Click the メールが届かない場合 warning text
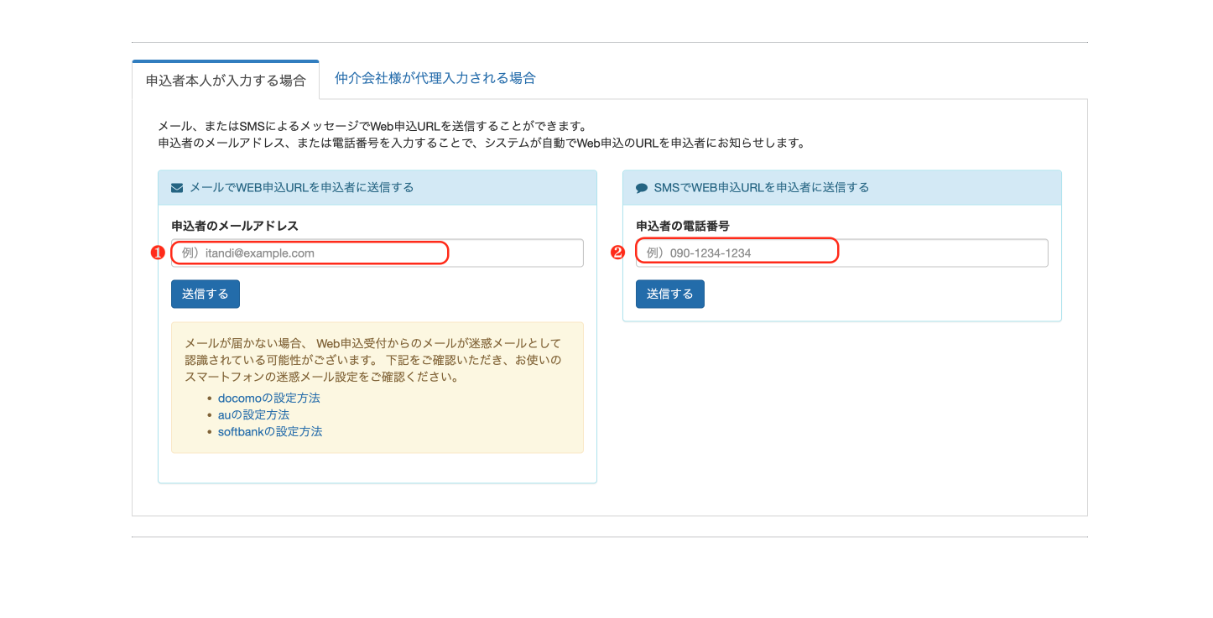The width and height of the screenshot is (1213, 618). pyautogui.click(x=374, y=360)
